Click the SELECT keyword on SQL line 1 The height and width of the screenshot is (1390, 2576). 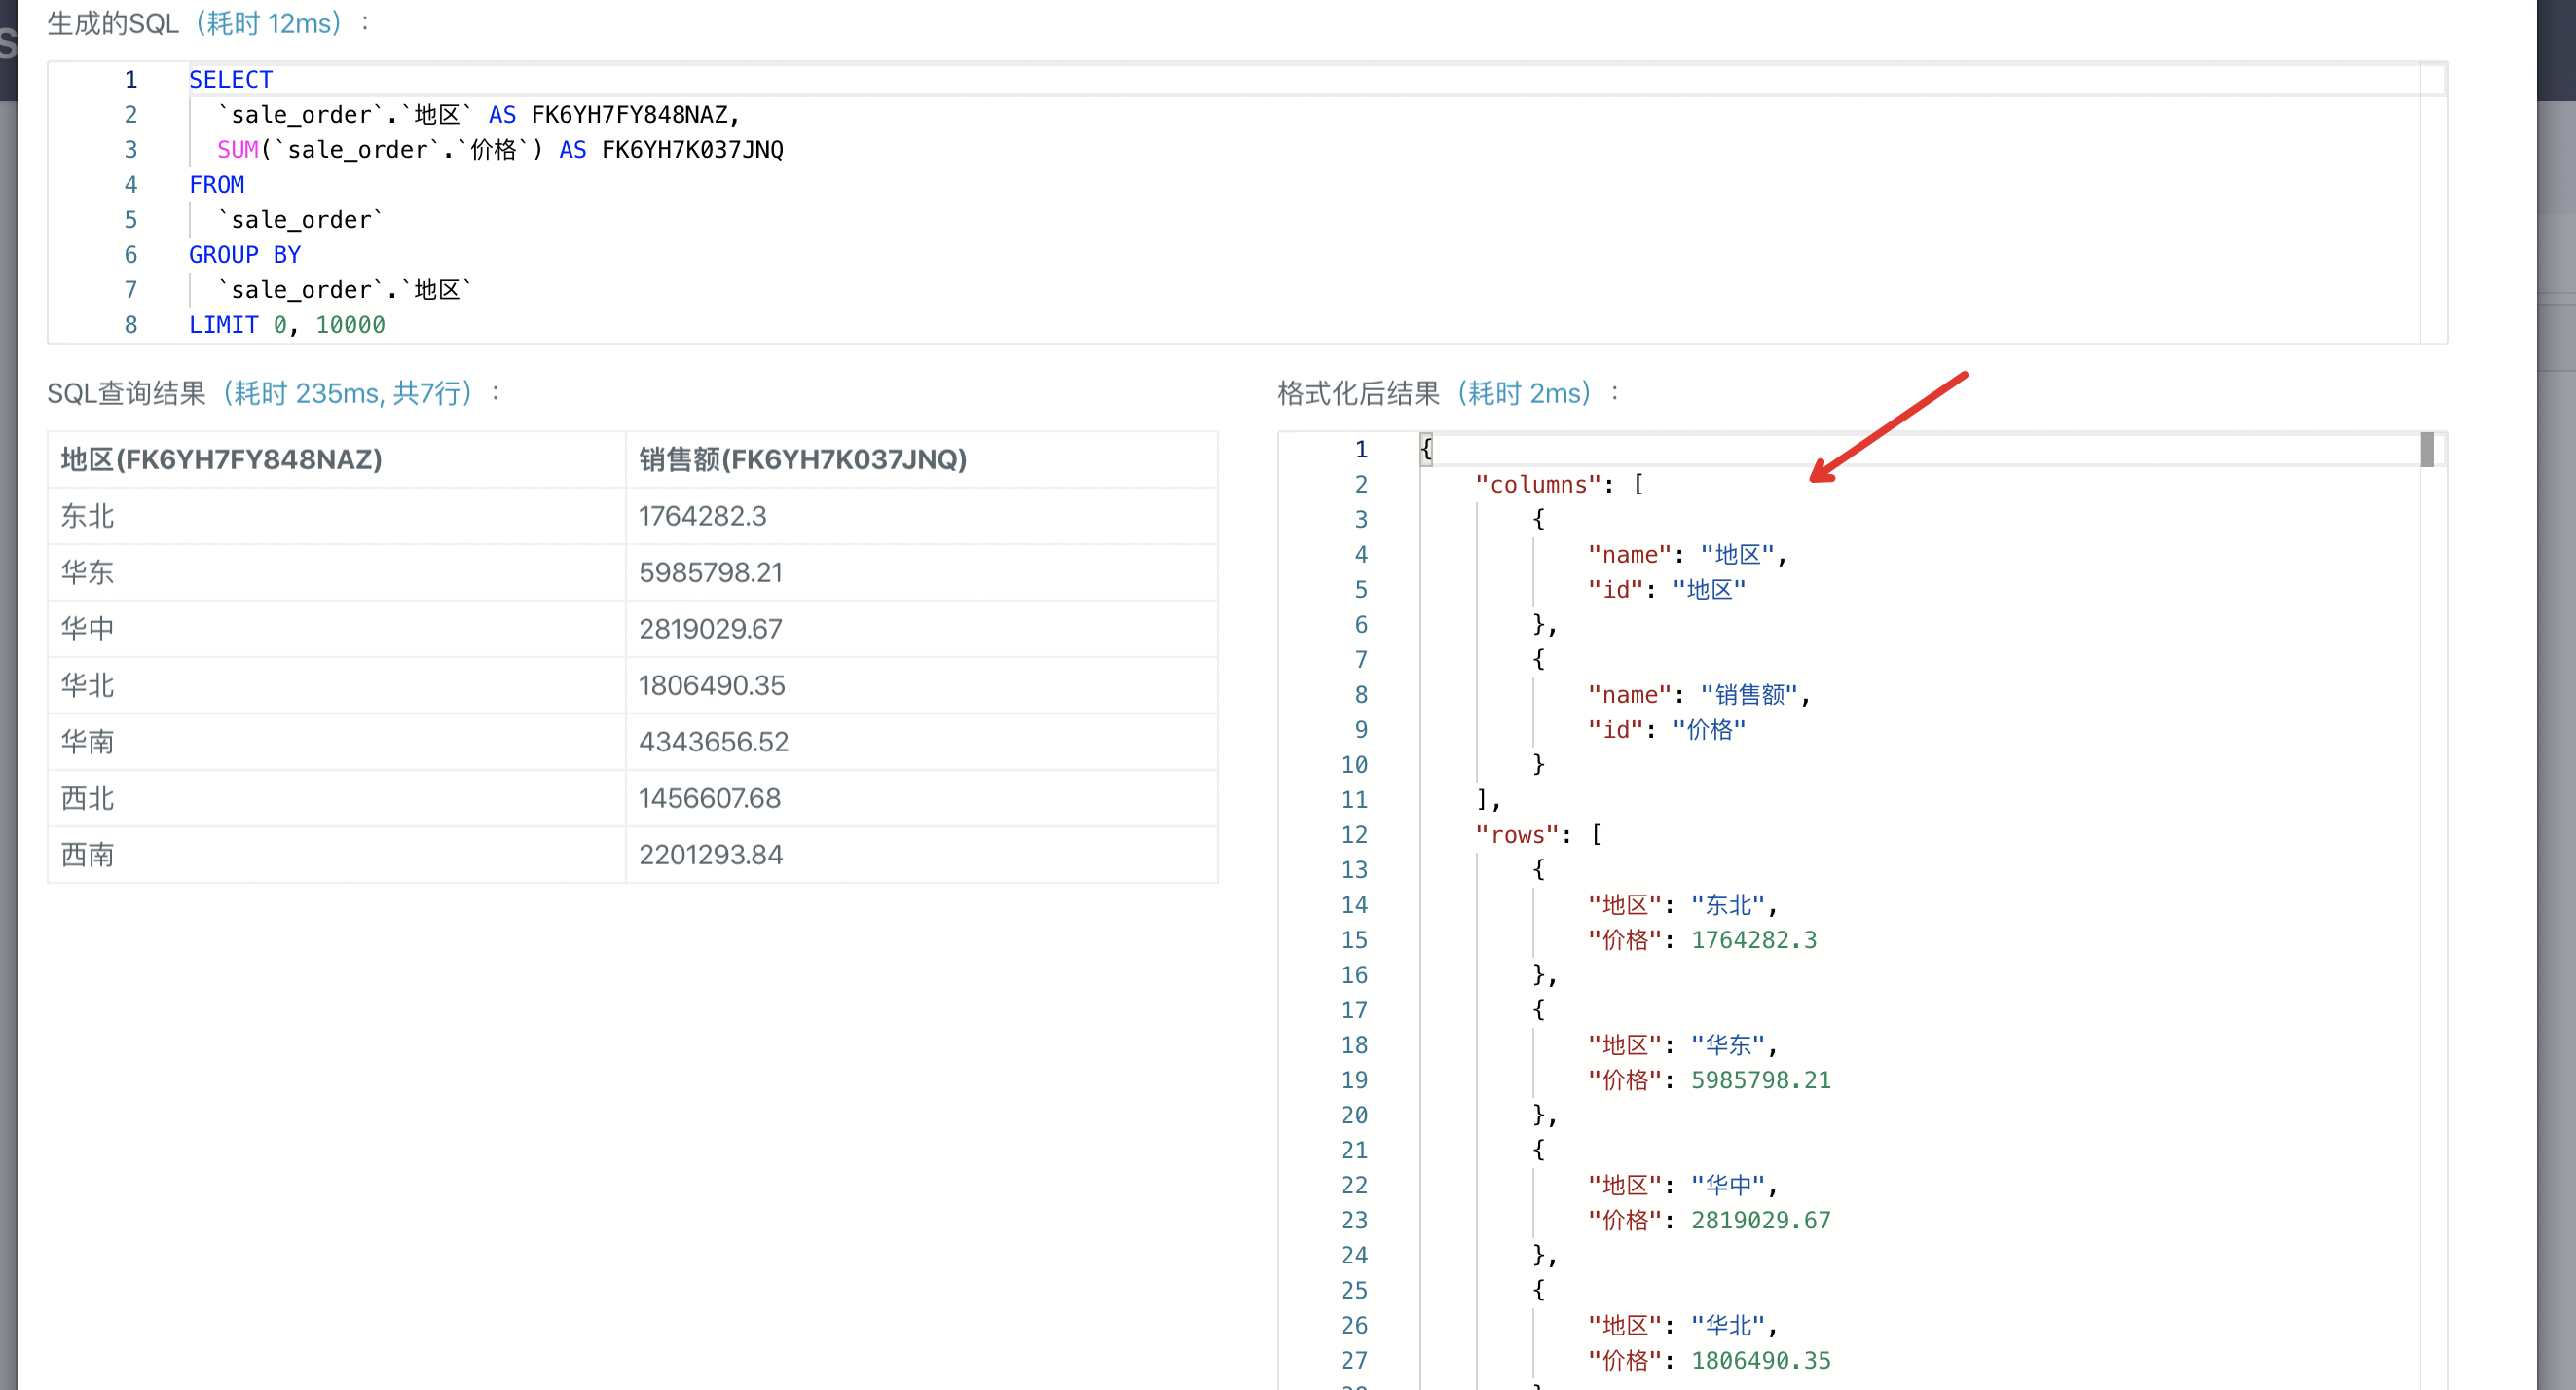[230, 79]
